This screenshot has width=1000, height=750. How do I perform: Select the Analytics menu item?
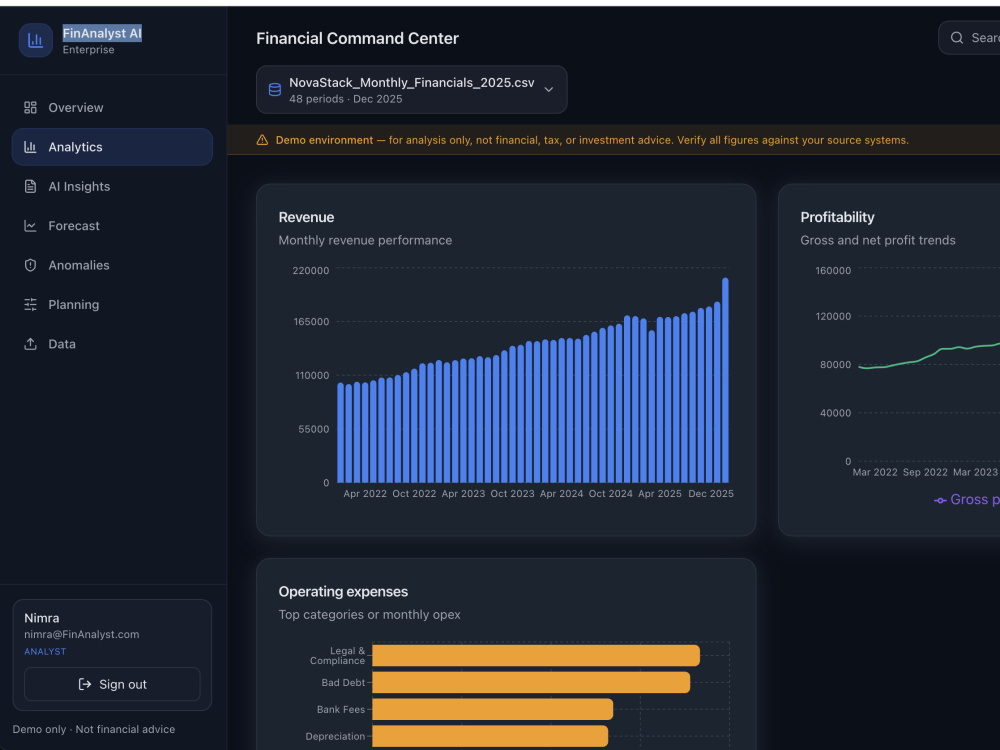click(x=112, y=147)
